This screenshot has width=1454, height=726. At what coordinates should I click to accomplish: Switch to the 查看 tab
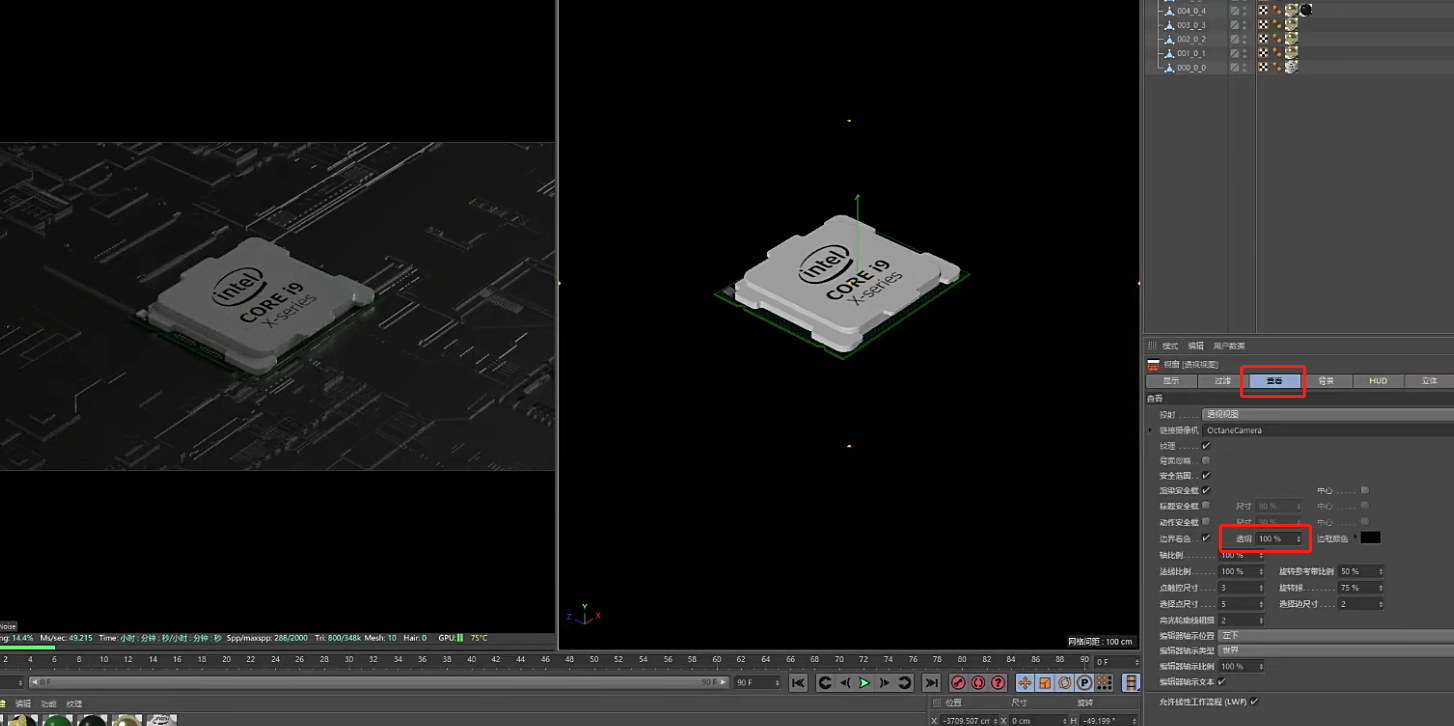click(x=1275, y=381)
